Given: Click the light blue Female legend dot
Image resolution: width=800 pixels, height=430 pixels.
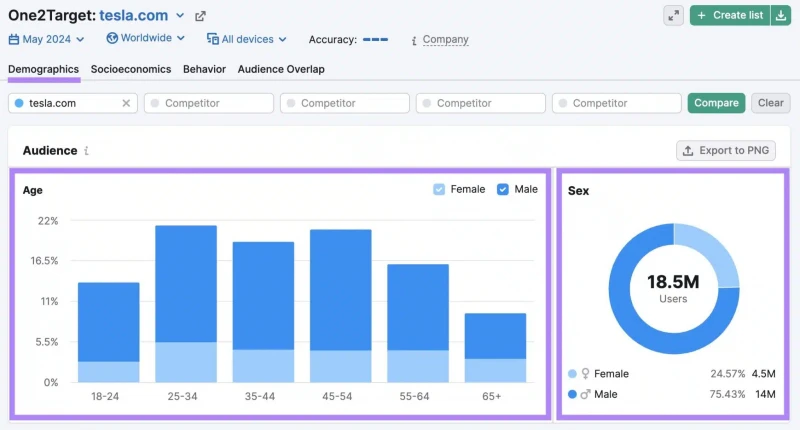Looking at the screenshot, I should 572,374.
